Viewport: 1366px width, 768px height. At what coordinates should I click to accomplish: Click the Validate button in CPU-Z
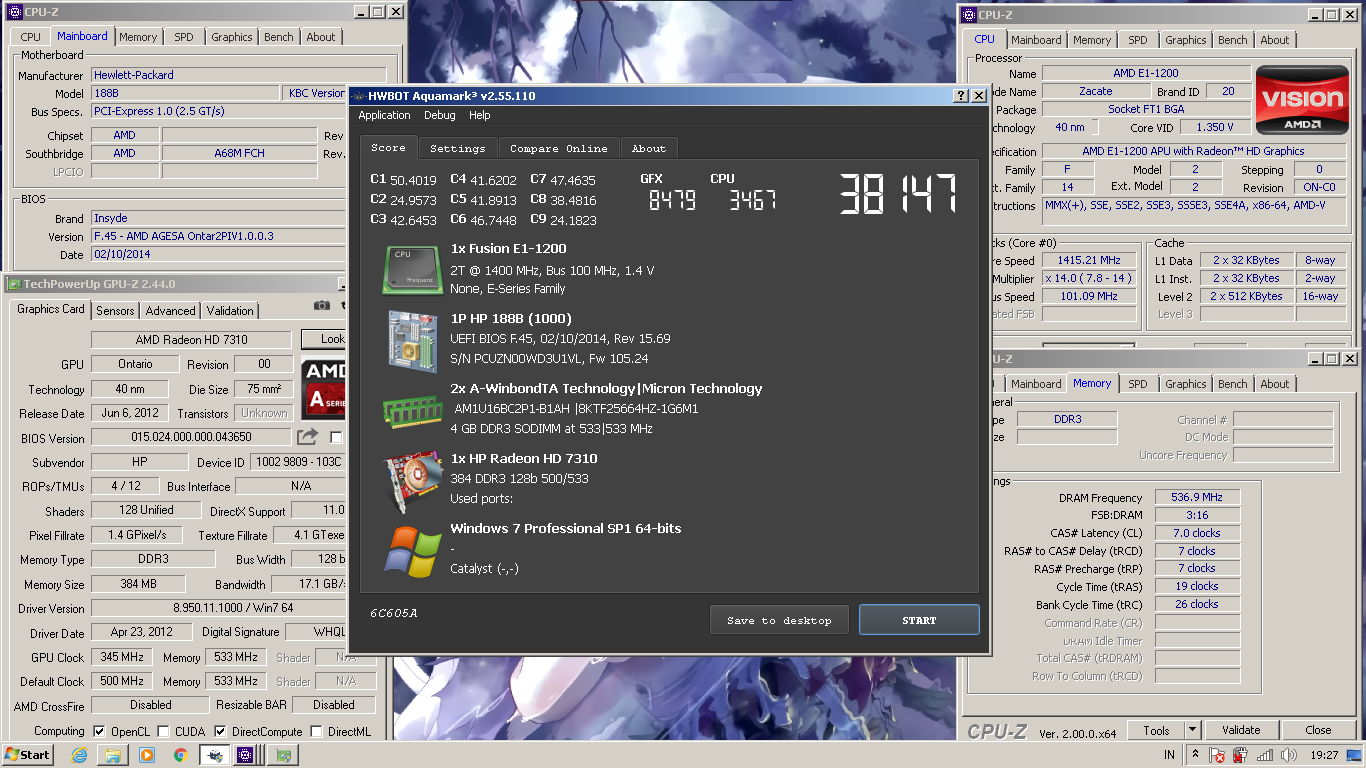[x=1241, y=730]
